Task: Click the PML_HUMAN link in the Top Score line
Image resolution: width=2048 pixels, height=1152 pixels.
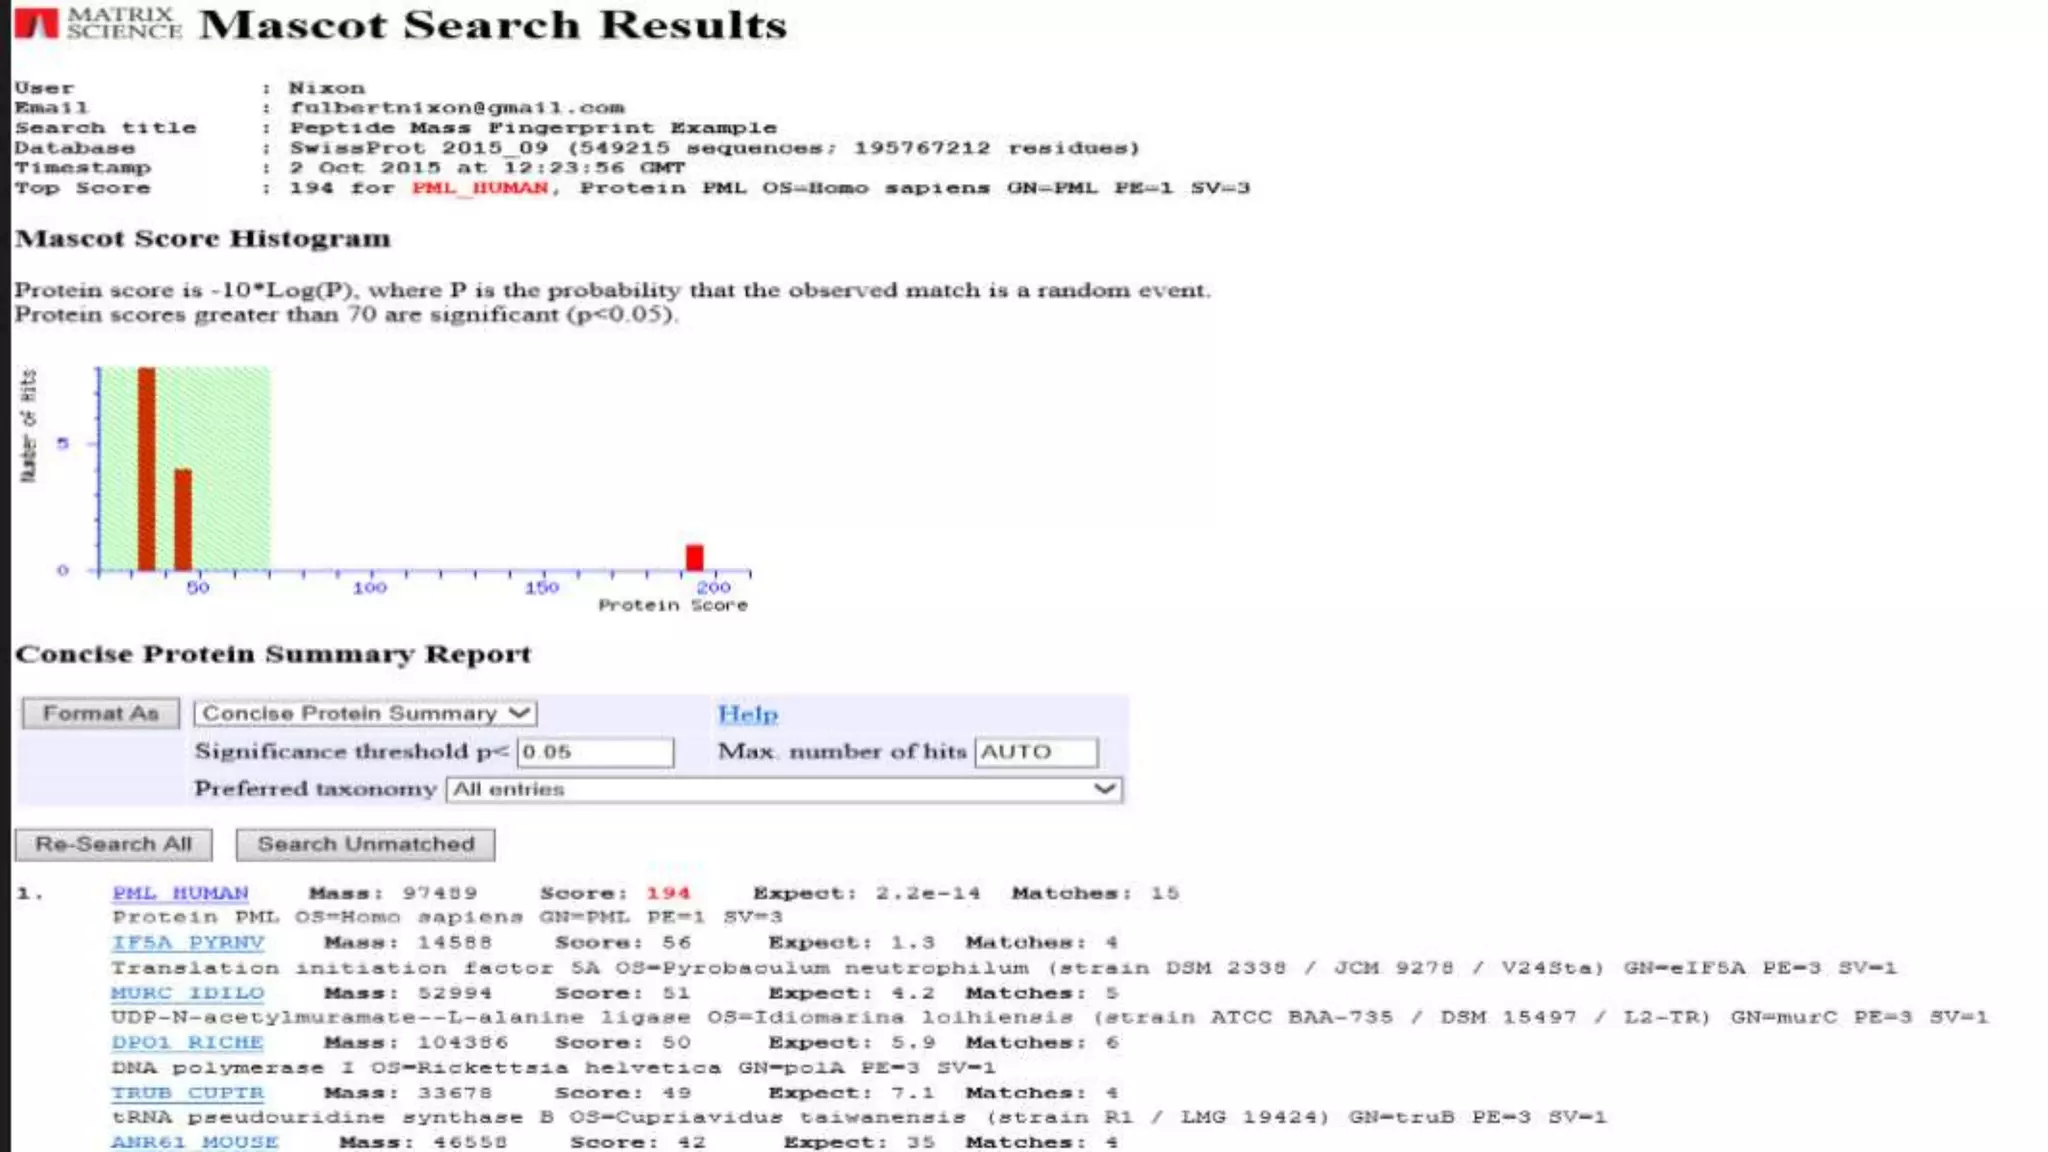Action: 480,188
